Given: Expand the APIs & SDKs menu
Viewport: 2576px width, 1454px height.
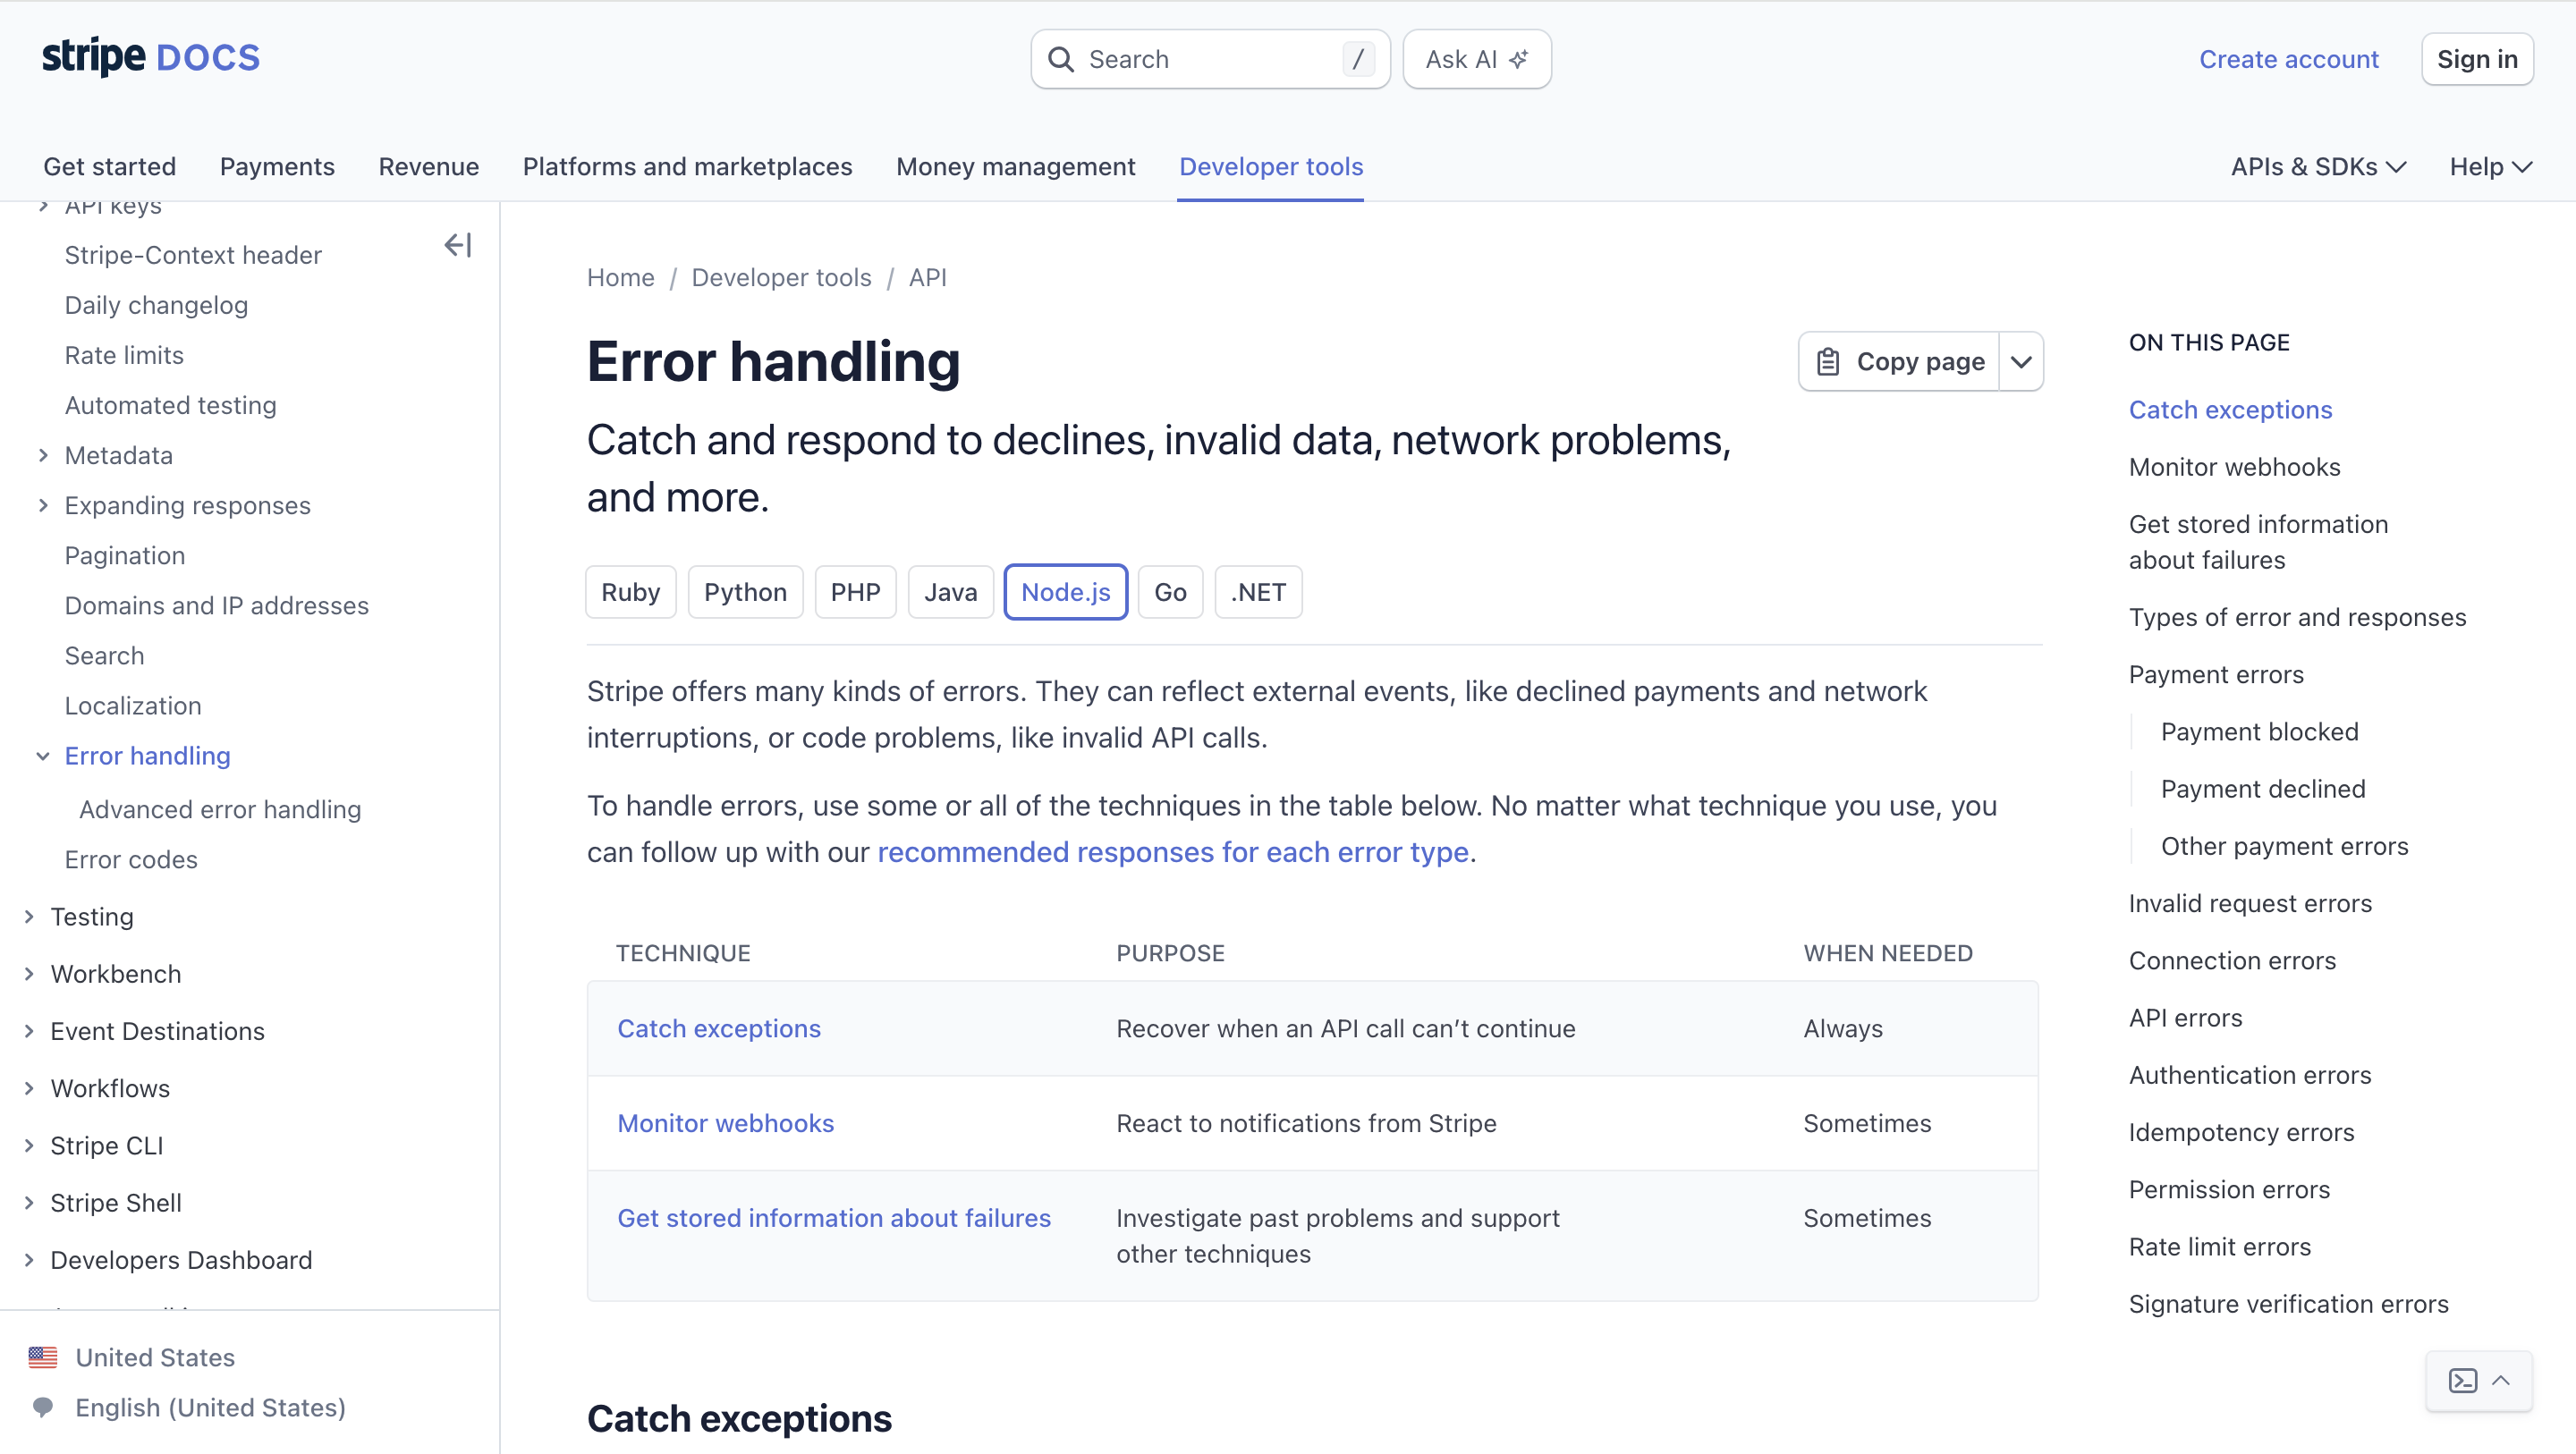Looking at the screenshot, I should click(x=2317, y=167).
